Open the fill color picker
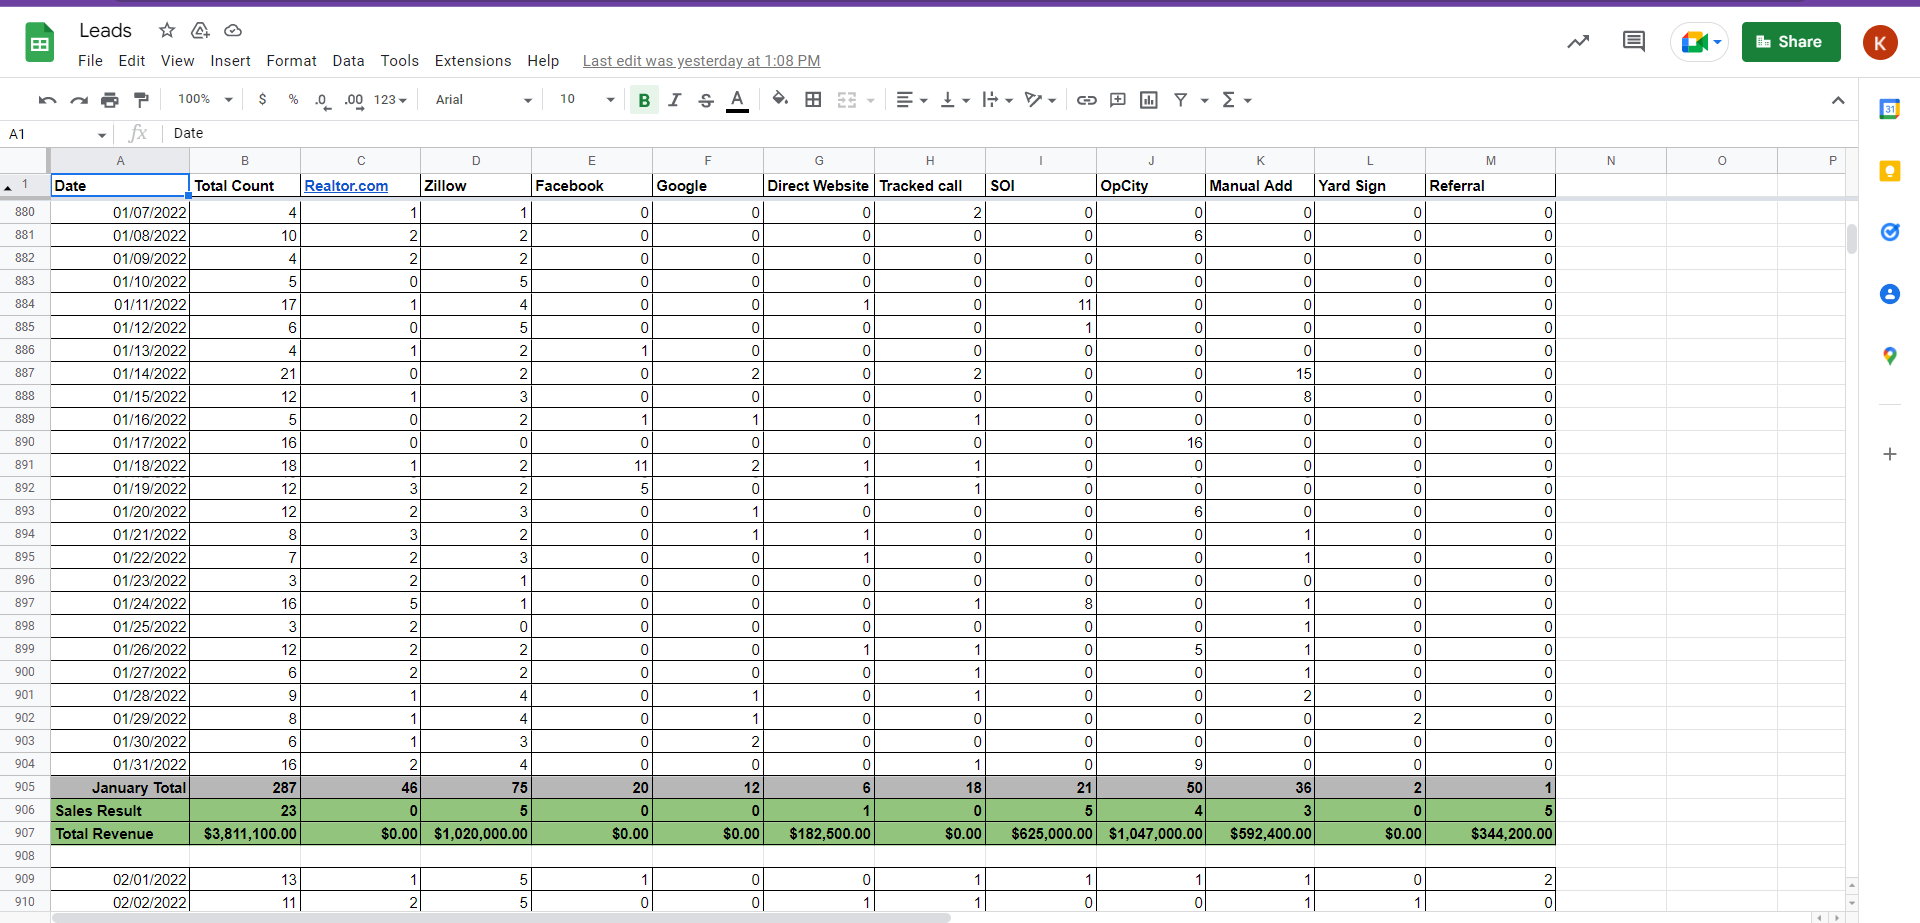The width and height of the screenshot is (1920, 923). coord(780,100)
